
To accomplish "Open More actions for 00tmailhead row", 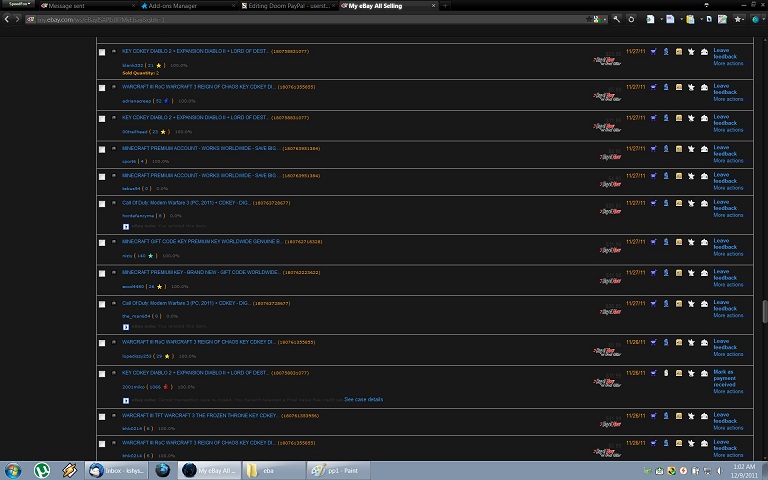I will click(728, 130).
